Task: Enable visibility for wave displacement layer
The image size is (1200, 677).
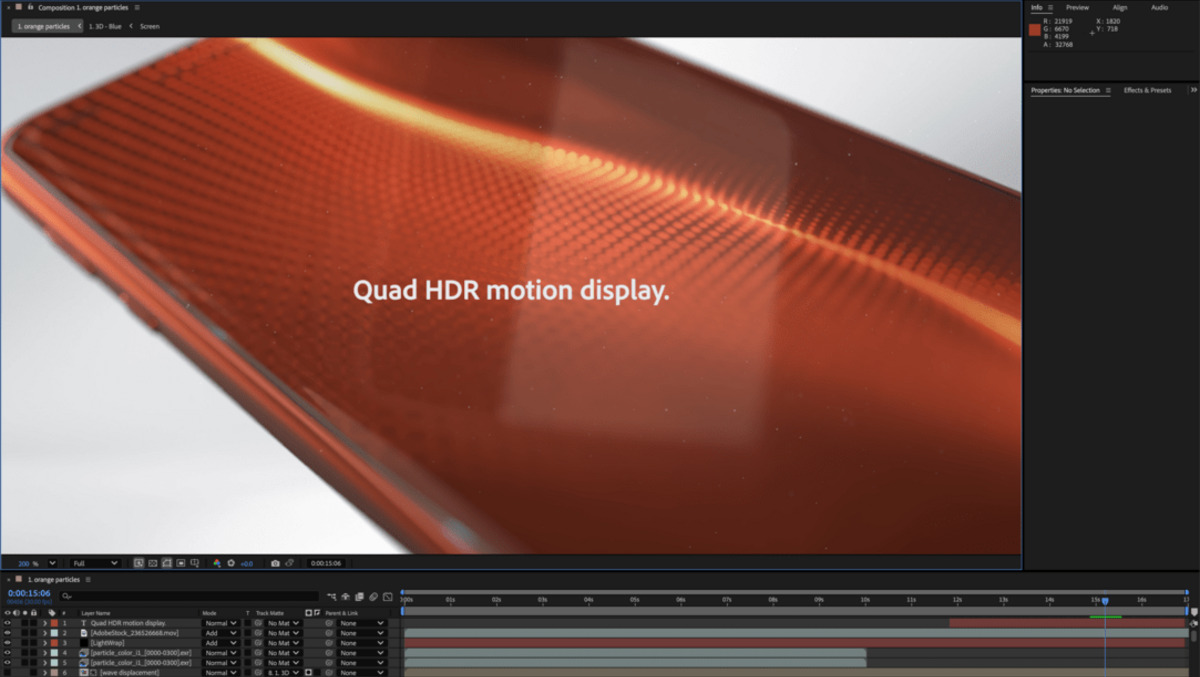Action: pos(7,673)
